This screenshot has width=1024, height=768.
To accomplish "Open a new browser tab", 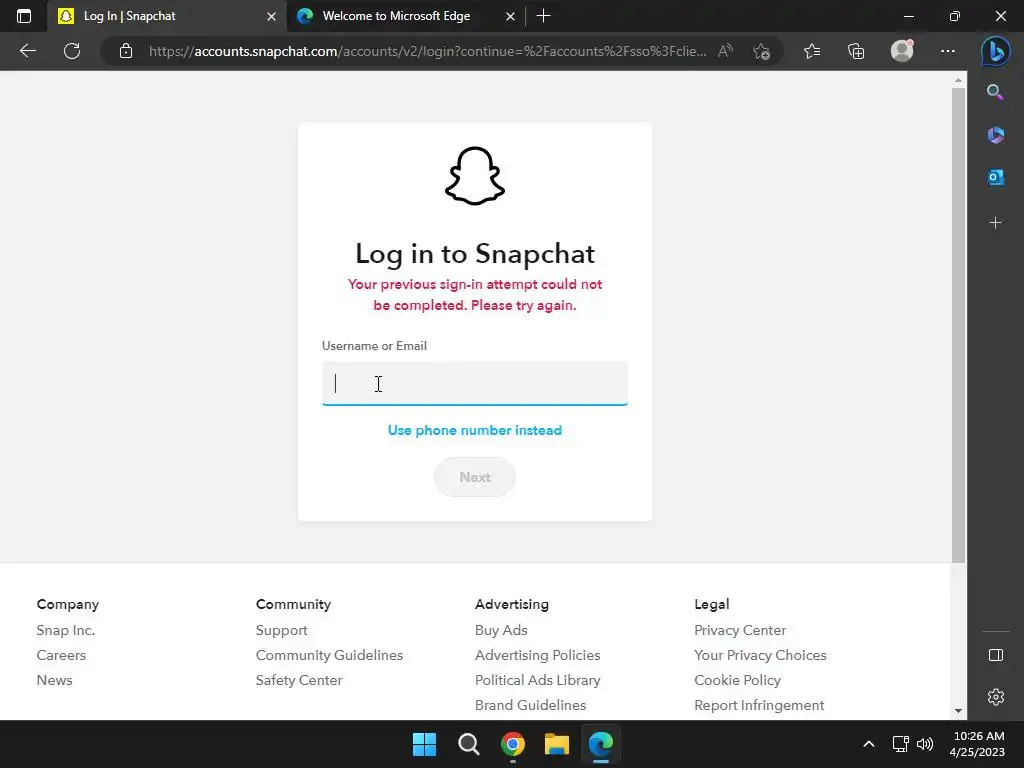I will pyautogui.click(x=543, y=16).
